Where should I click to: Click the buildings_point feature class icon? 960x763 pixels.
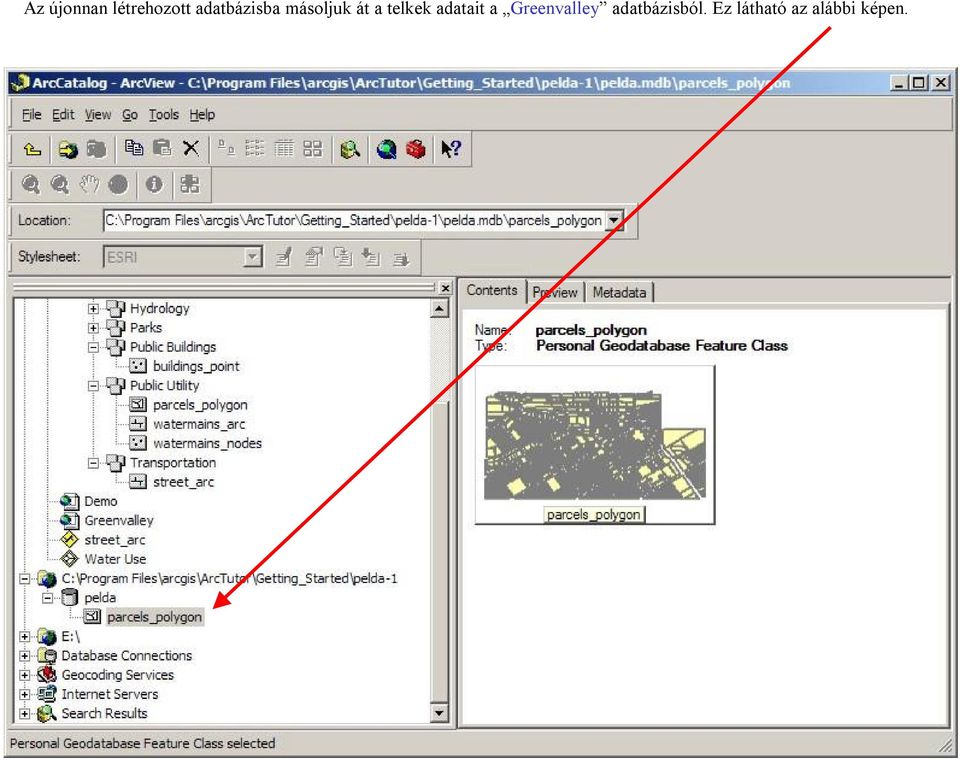(138, 366)
